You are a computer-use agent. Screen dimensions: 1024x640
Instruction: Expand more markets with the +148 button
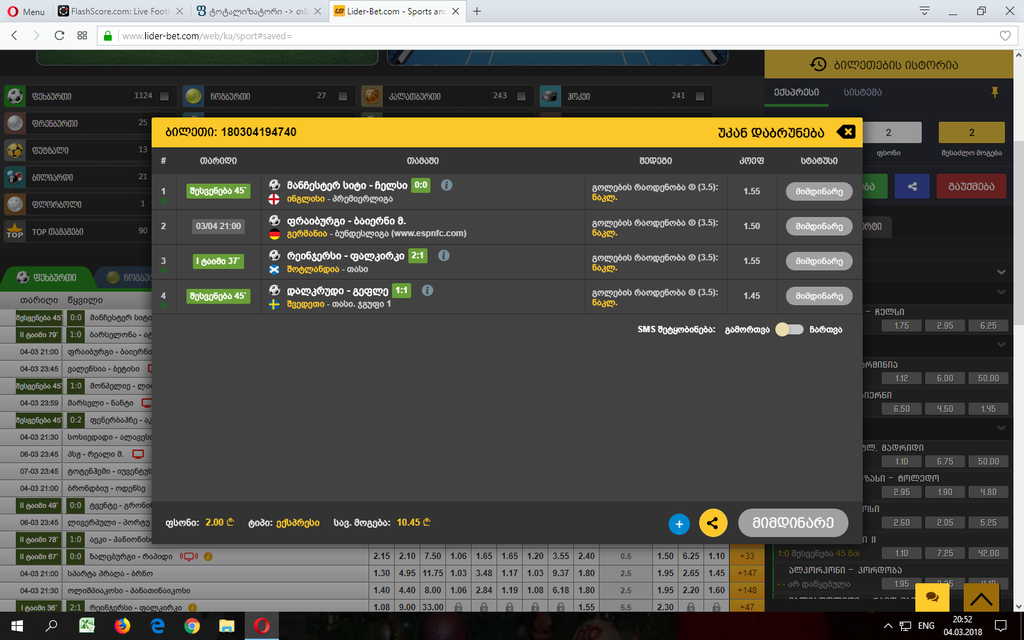[747, 590]
